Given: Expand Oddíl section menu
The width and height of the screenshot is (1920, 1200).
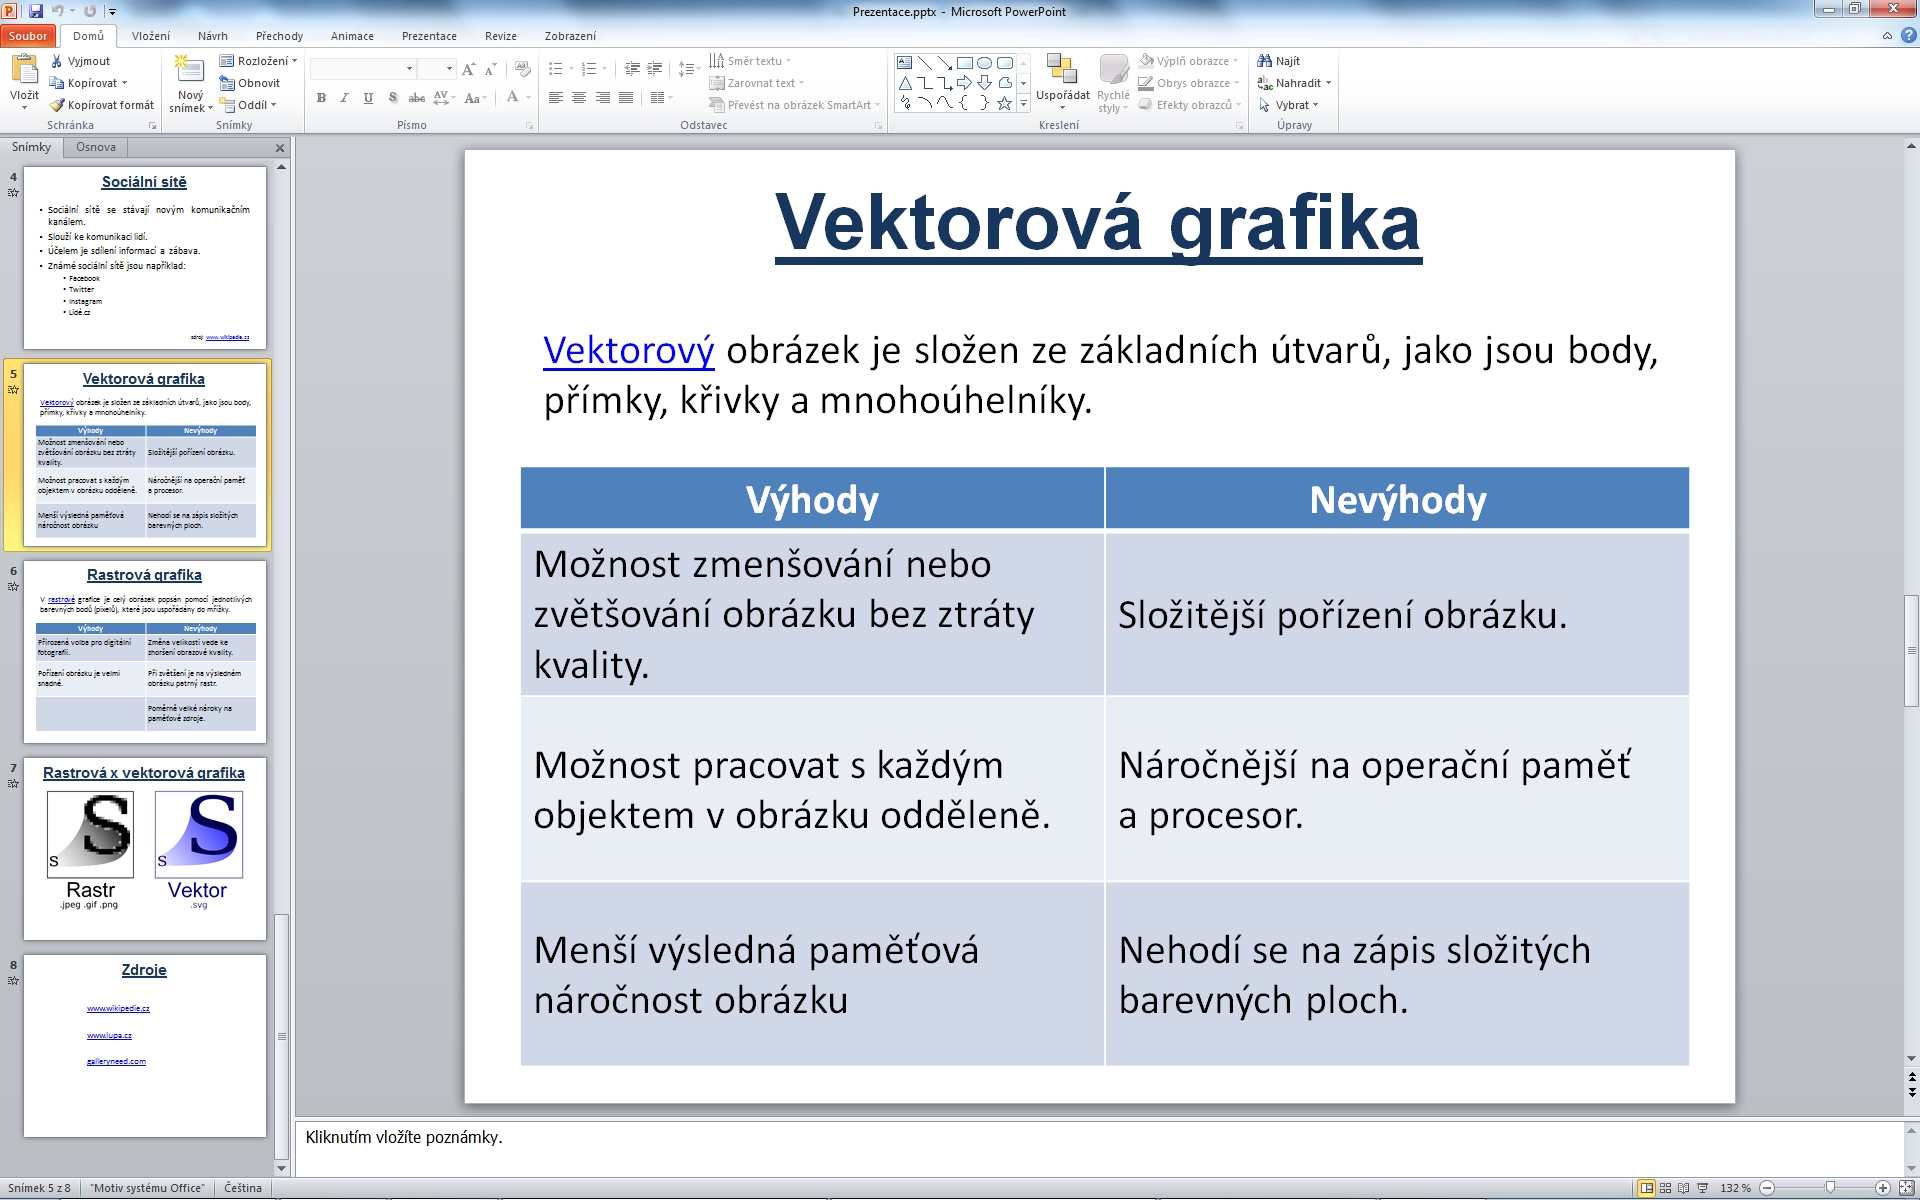Looking at the screenshot, I should click(248, 105).
